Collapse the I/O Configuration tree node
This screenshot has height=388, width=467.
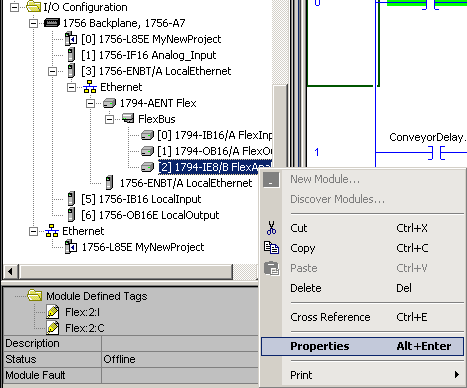coord(14,7)
